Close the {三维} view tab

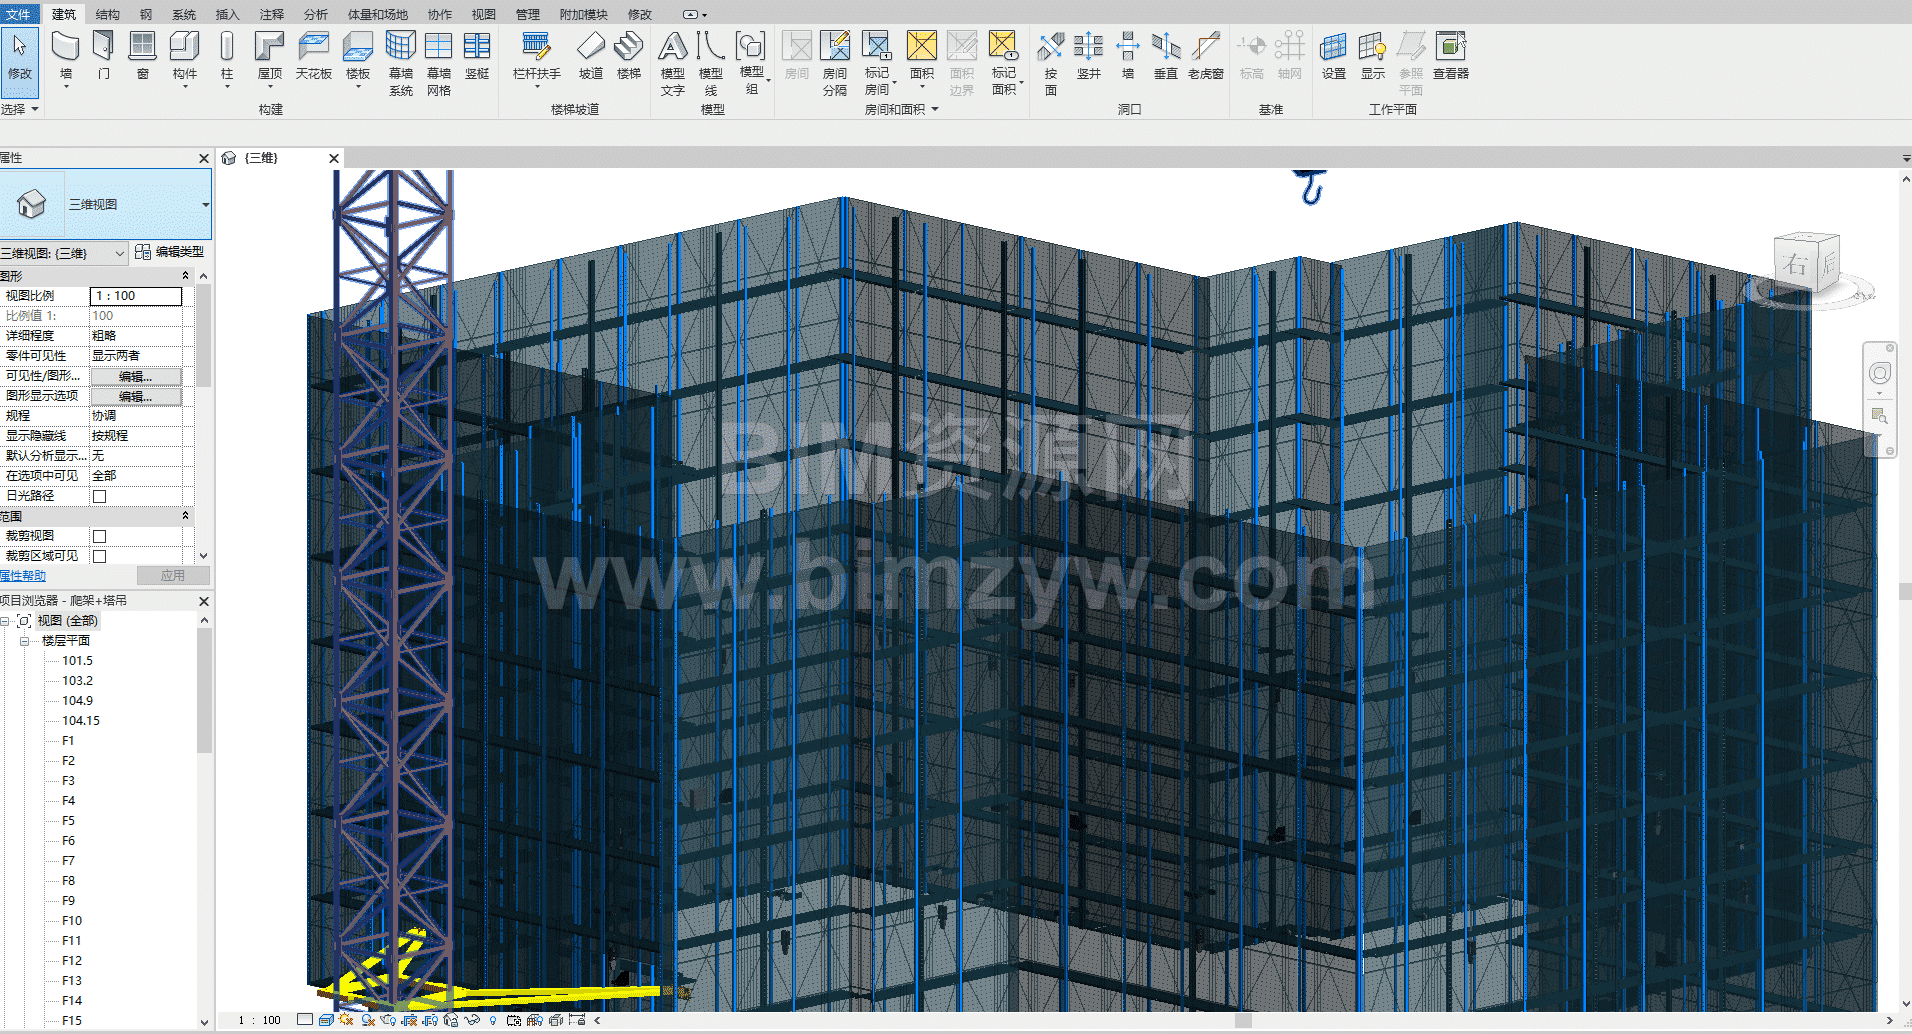click(334, 158)
